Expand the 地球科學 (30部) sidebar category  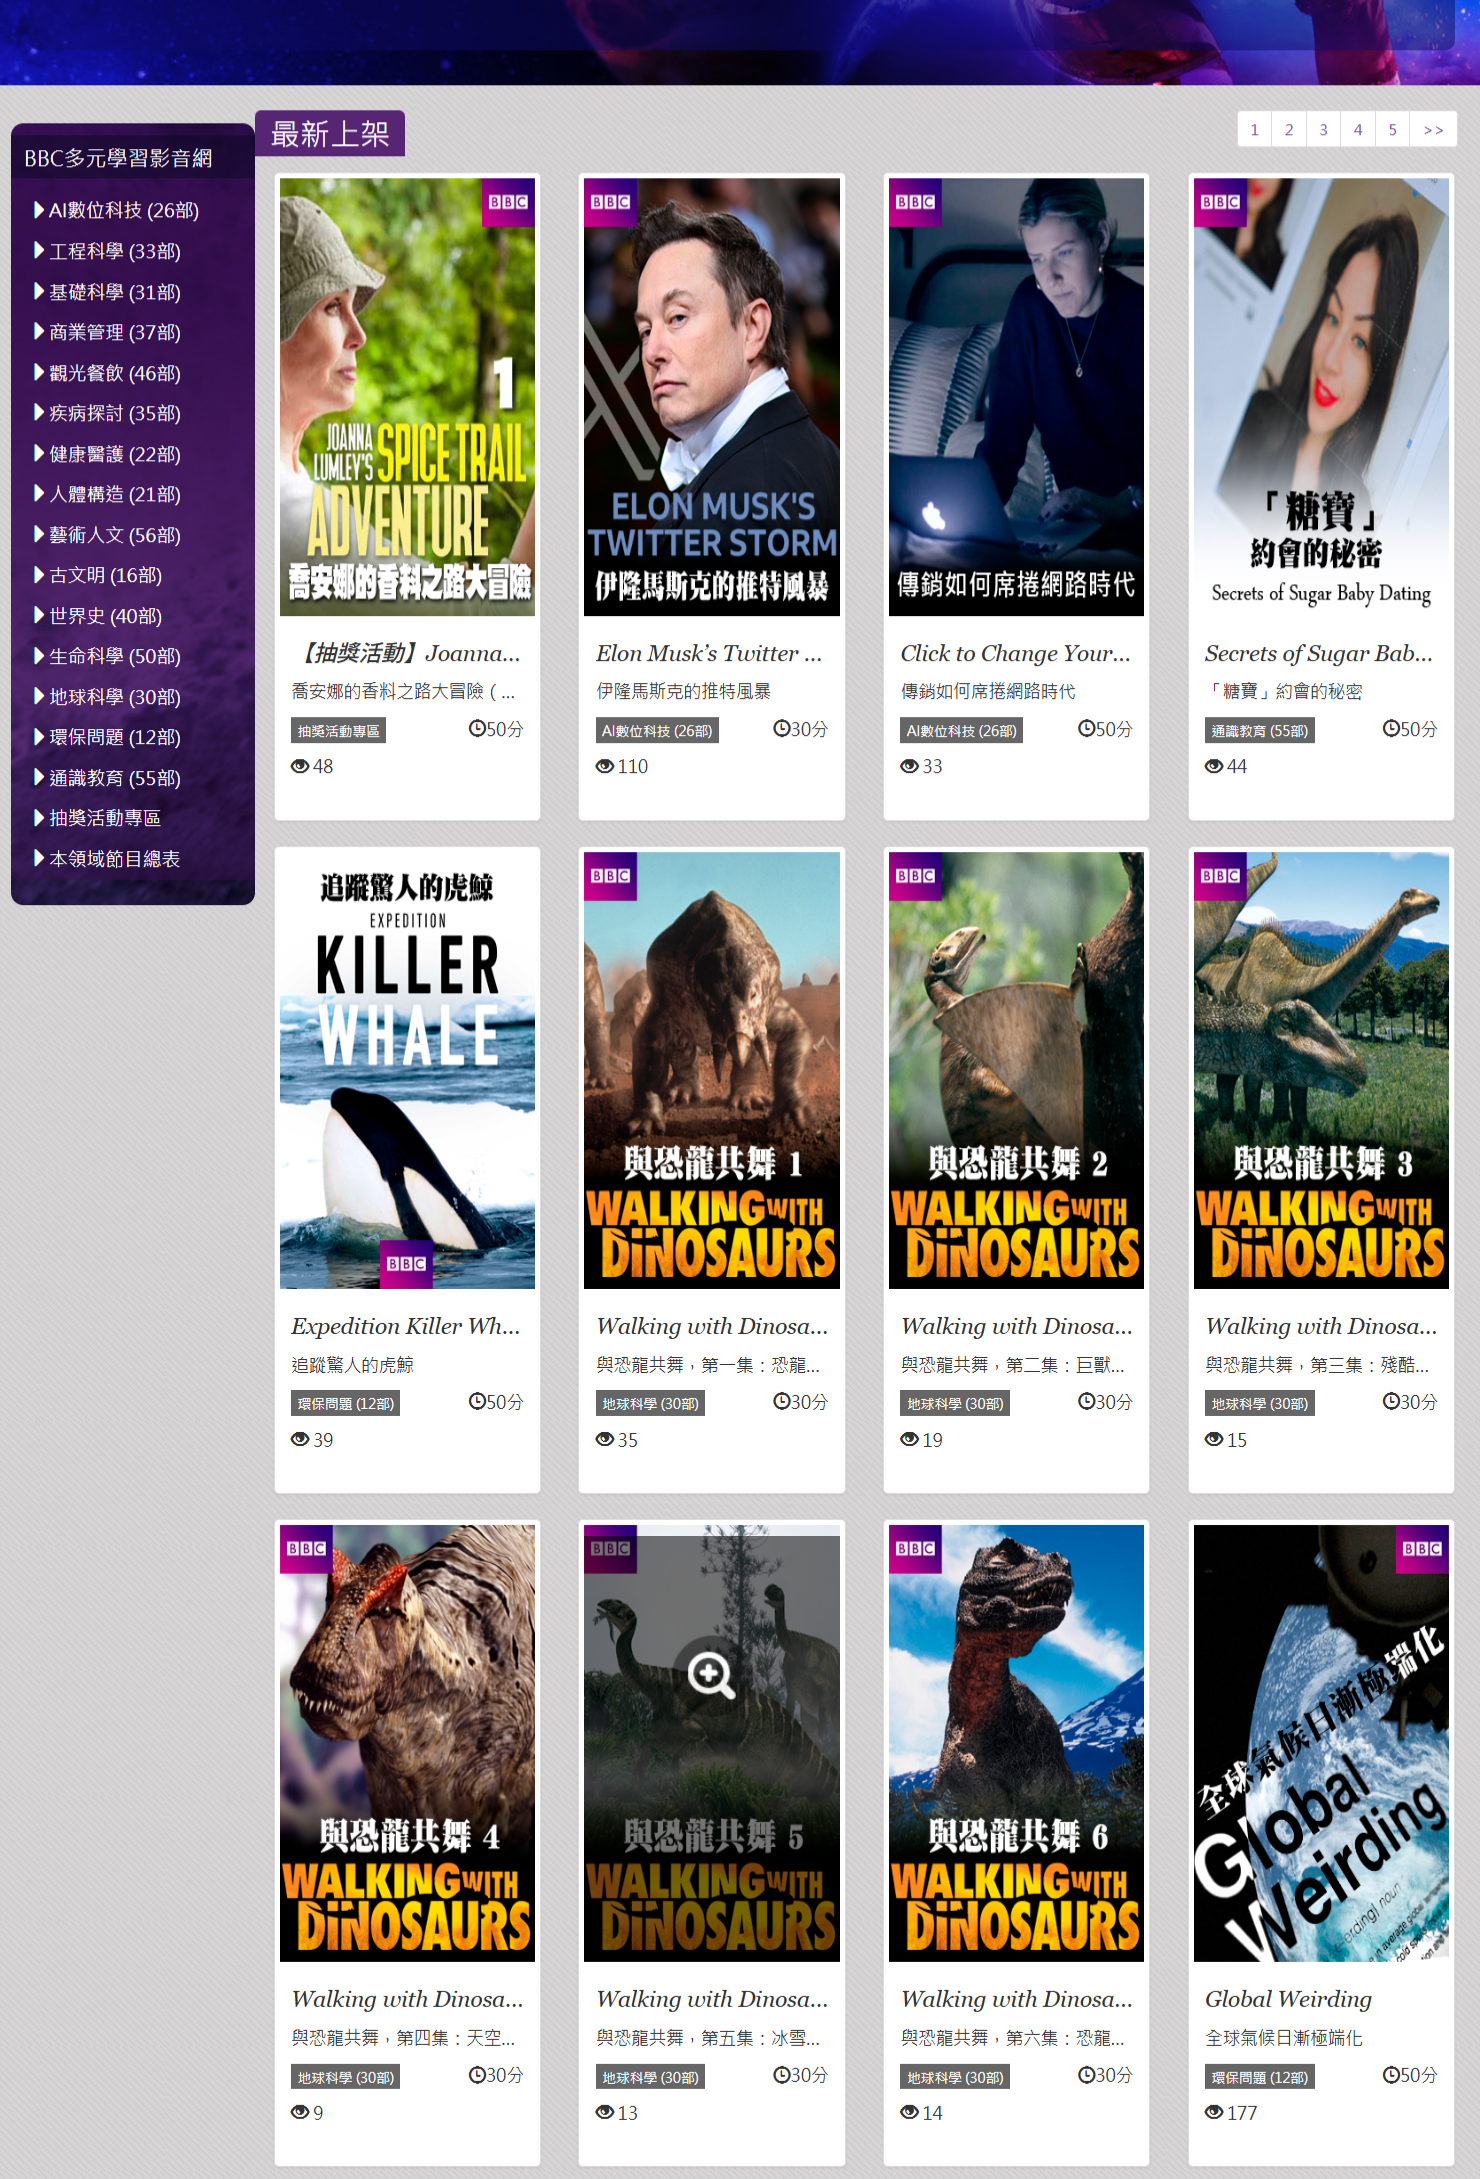tap(114, 697)
